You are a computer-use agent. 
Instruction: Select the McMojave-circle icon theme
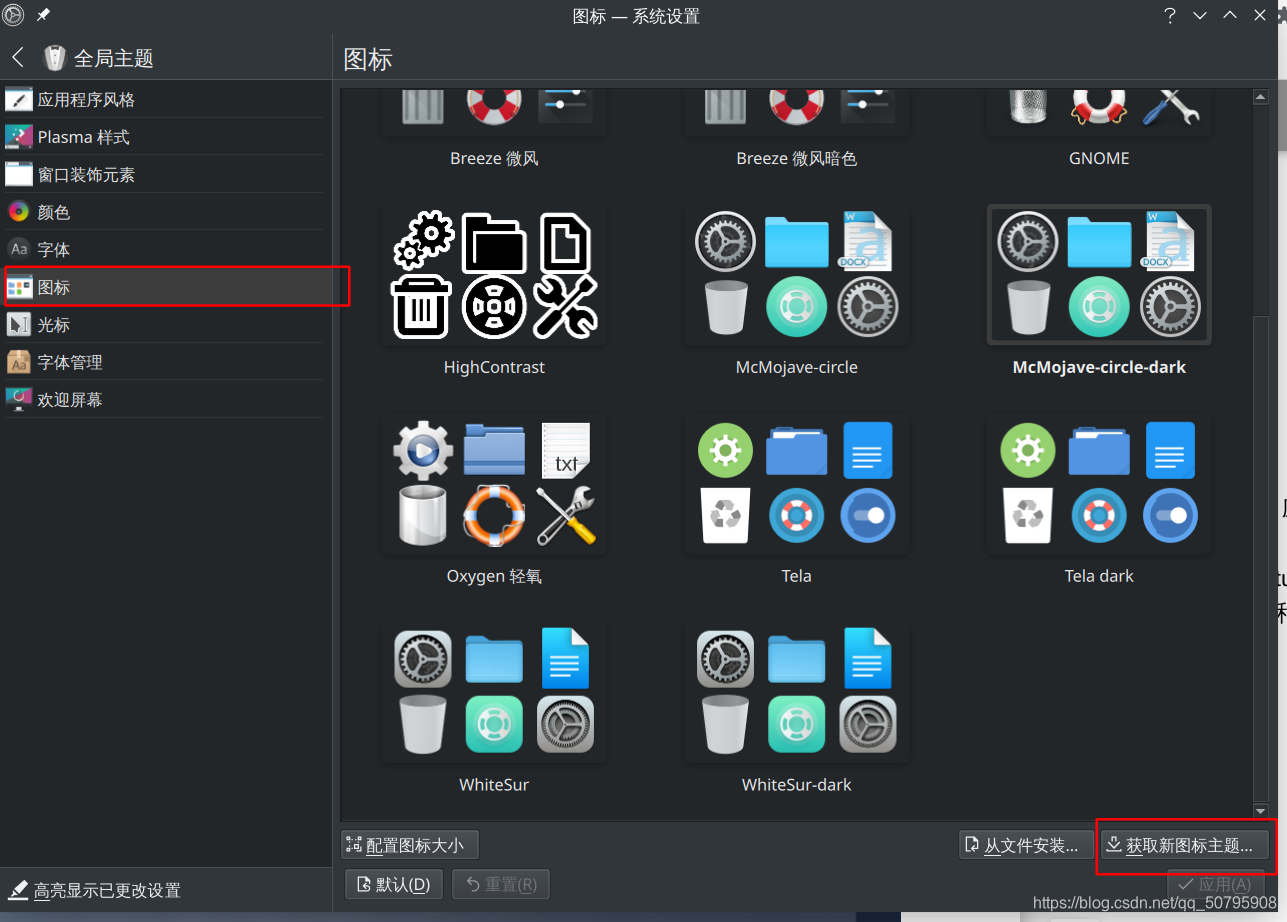click(796, 293)
